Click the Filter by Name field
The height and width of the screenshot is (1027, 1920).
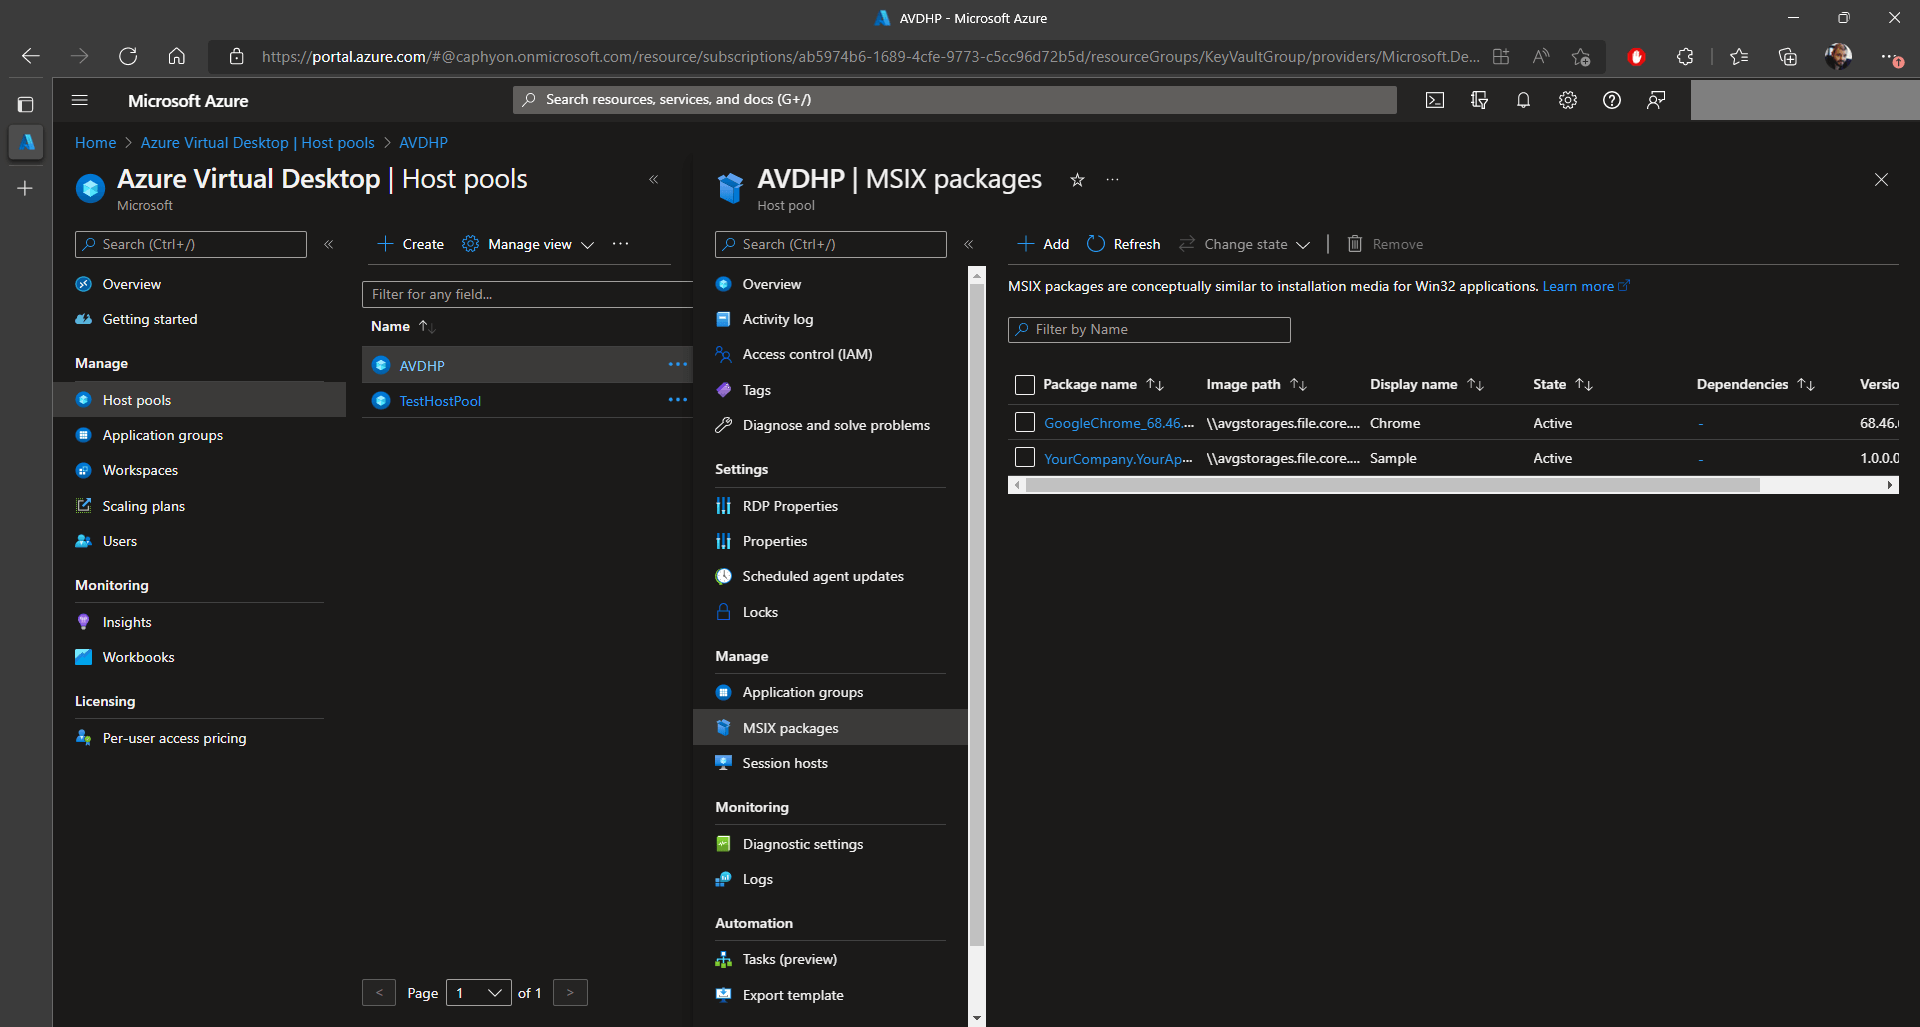tap(1149, 329)
